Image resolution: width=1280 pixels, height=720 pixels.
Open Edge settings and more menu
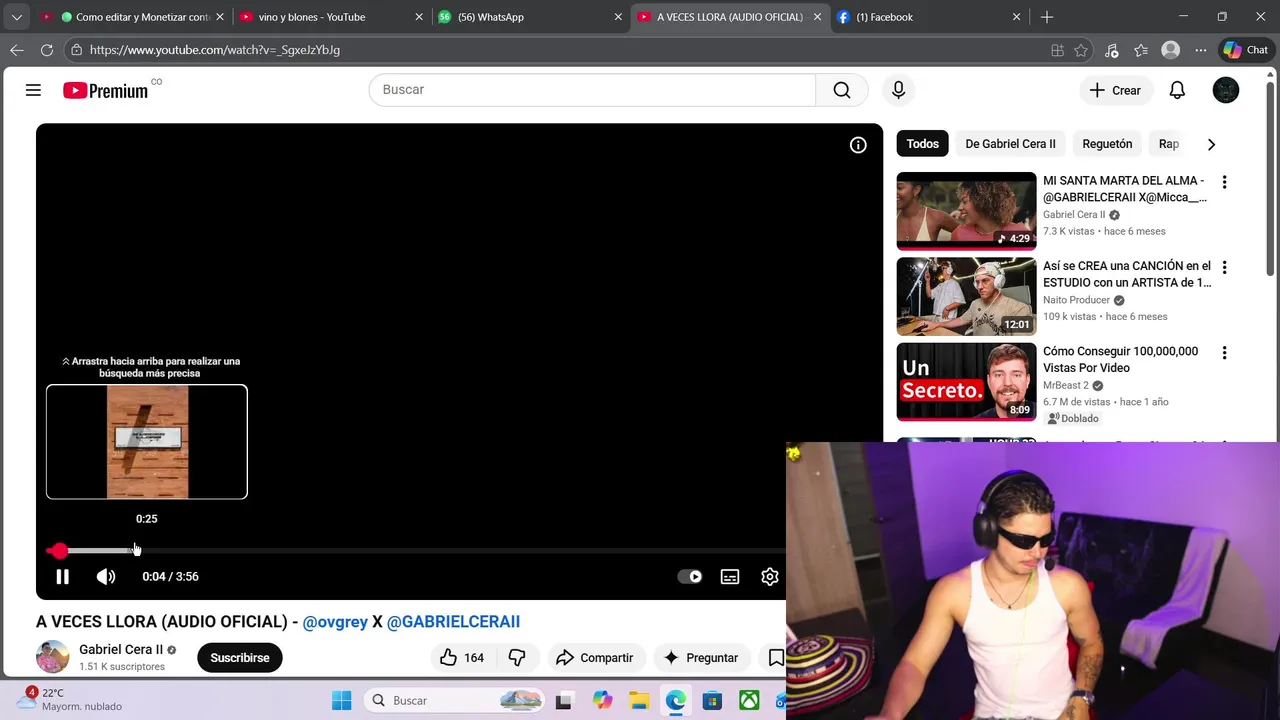(x=1201, y=50)
